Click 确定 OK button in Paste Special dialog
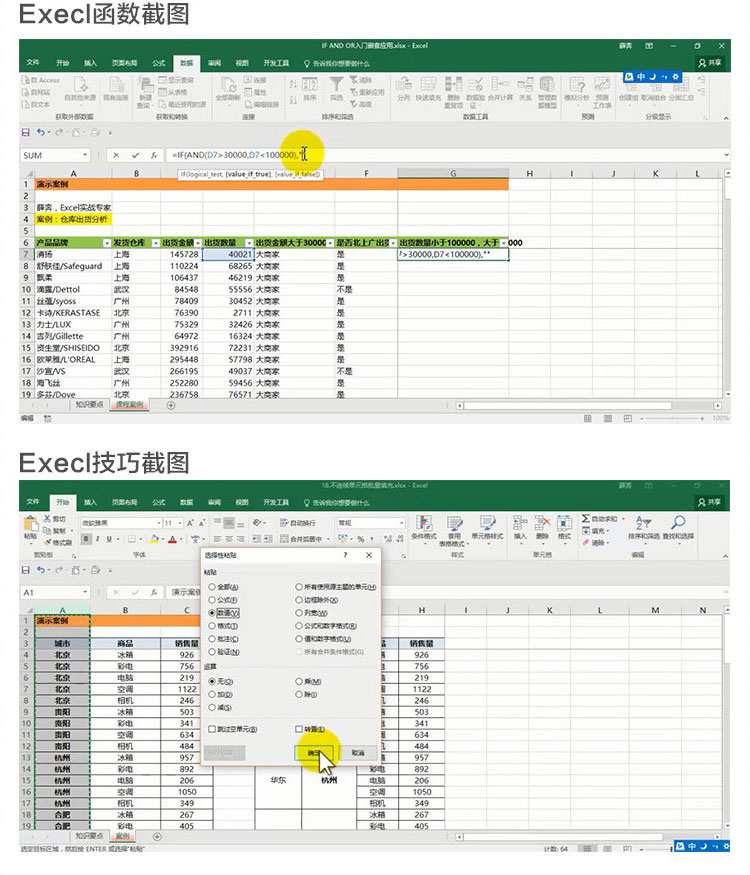The height and width of the screenshot is (875, 750). coord(314,753)
